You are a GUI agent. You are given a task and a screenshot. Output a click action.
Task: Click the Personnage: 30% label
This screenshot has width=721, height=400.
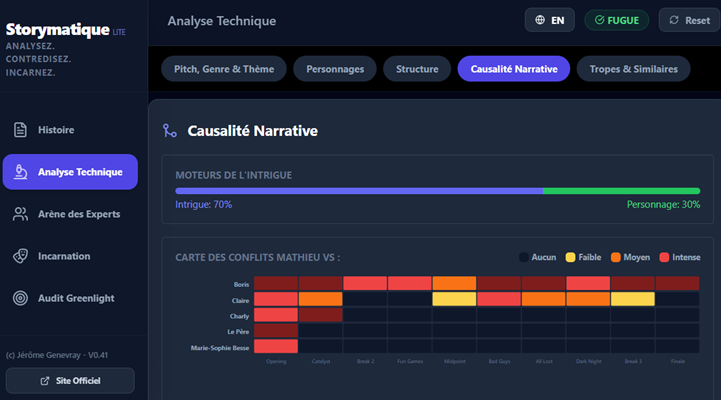point(664,205)
